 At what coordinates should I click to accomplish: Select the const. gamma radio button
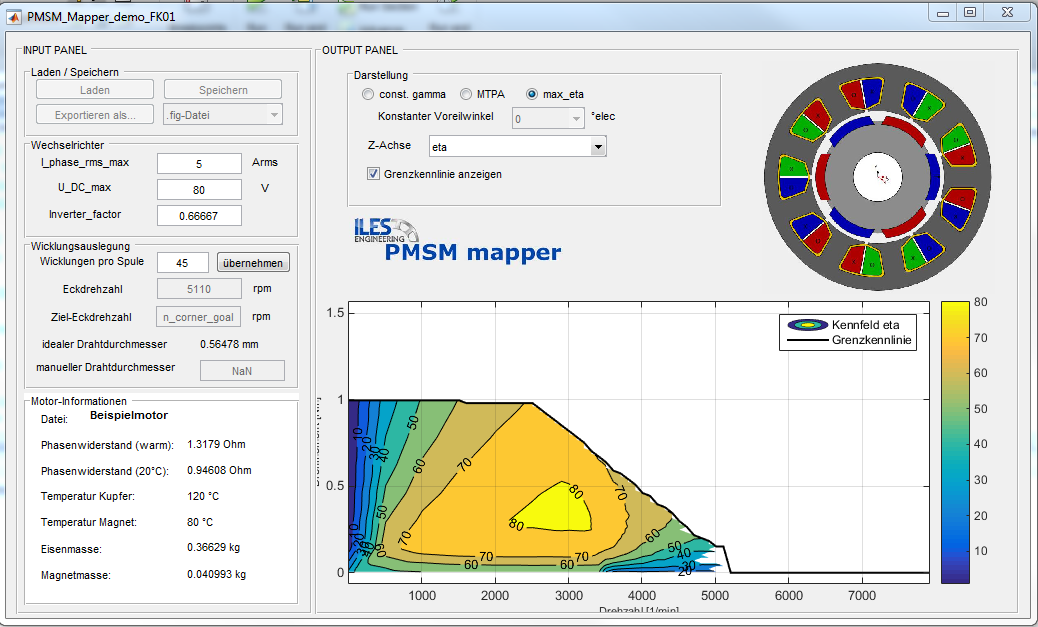(x=368, y=95)
